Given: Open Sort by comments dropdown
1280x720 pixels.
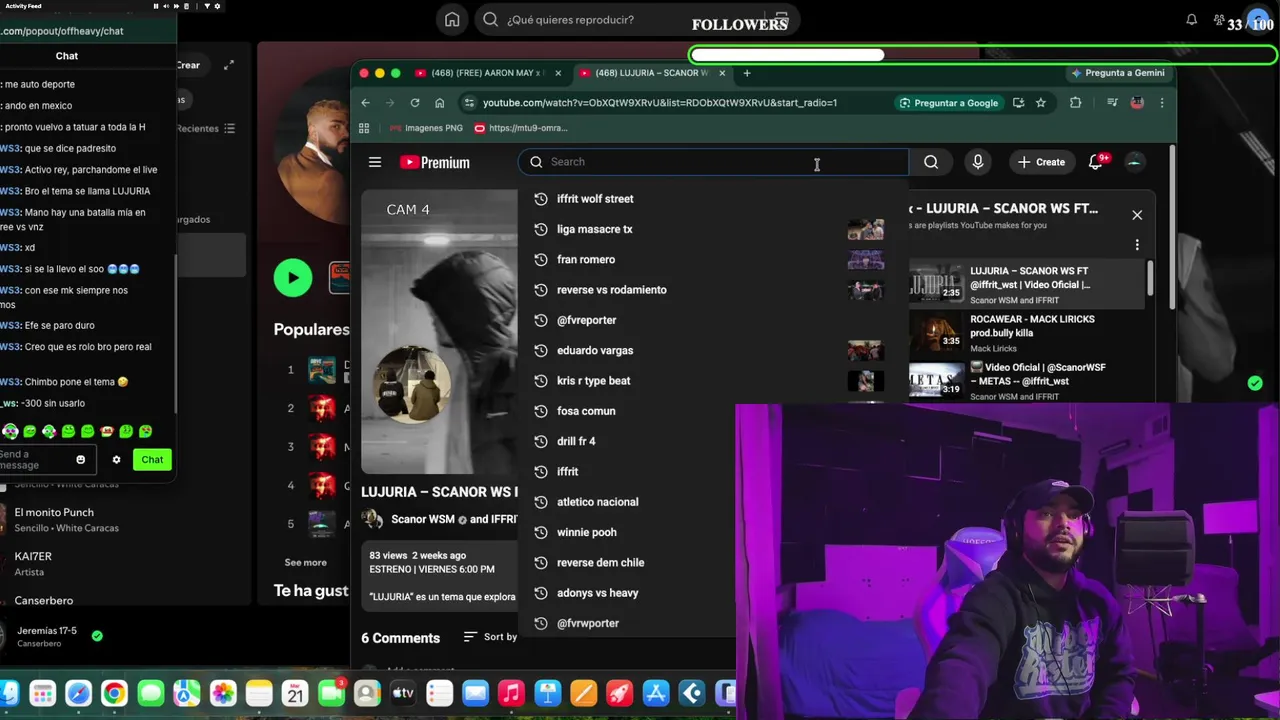Looking at the screenshot, I should point(491,637).
